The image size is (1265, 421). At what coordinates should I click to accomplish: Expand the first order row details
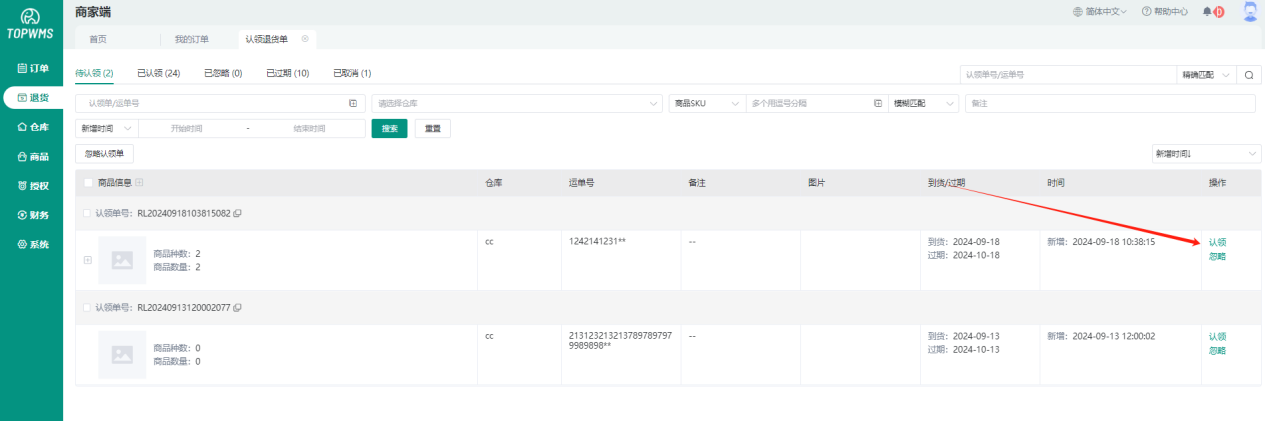[88, 260]
